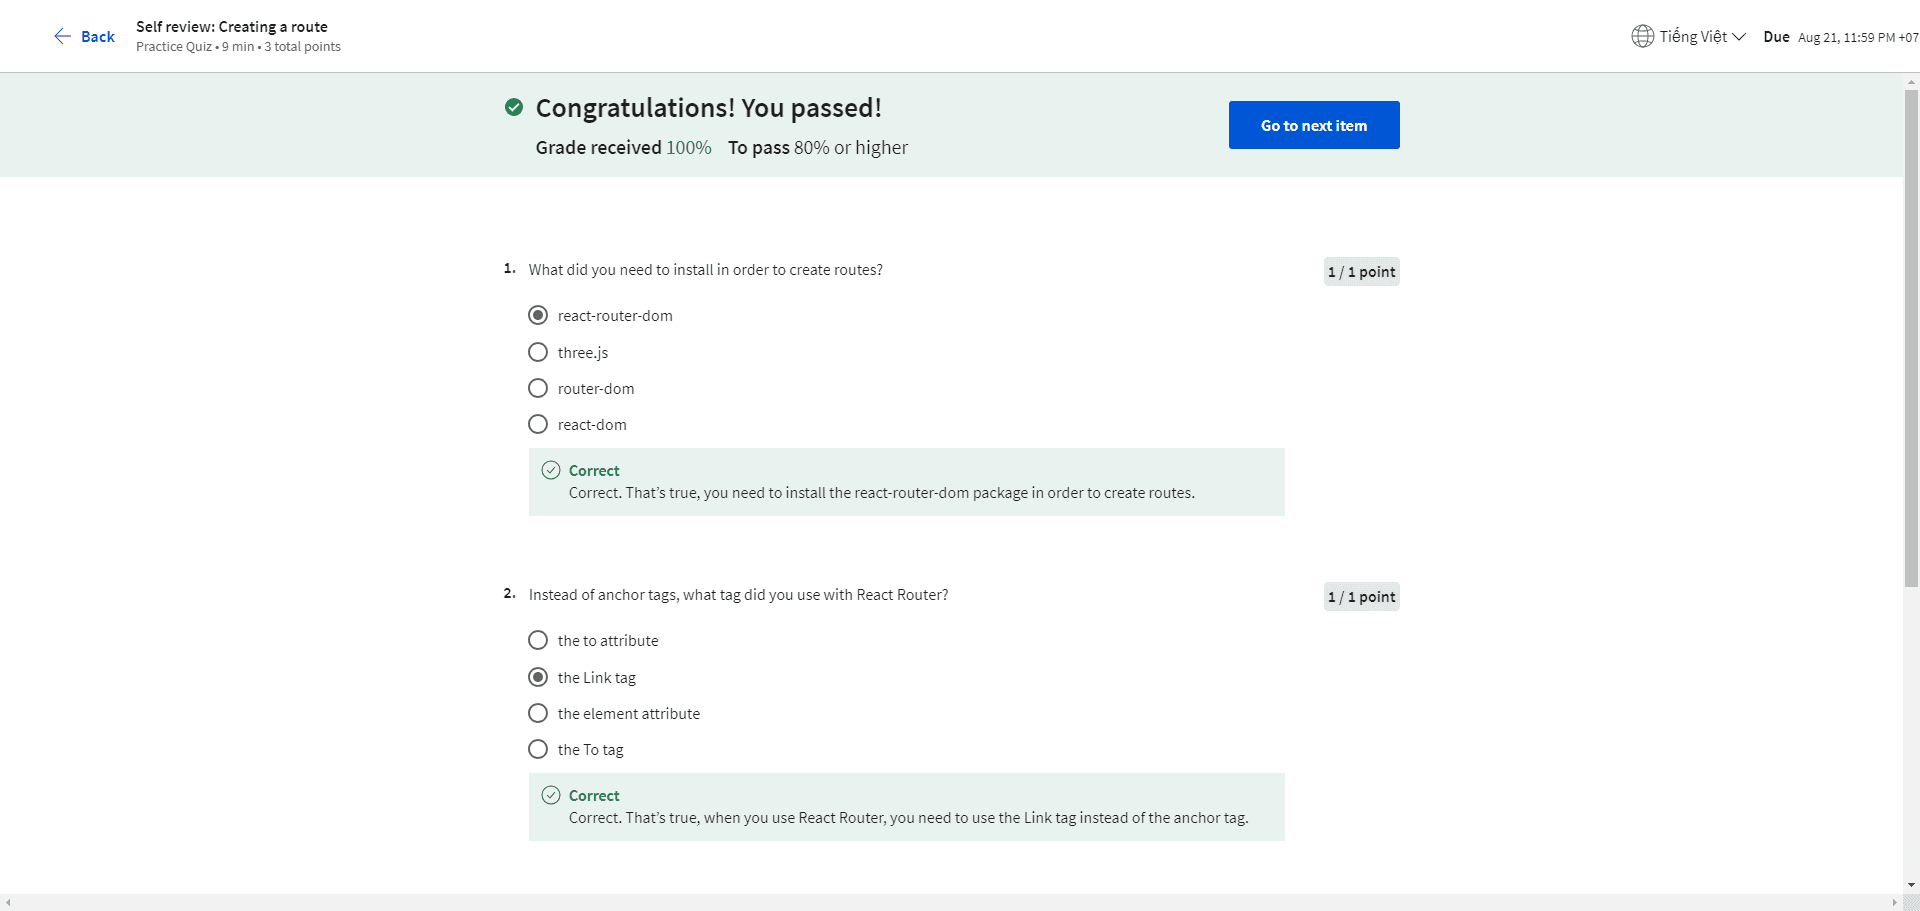Select the react-router-dom radio option
Viewport: 1920px width, 911px height.
point(538,316)
